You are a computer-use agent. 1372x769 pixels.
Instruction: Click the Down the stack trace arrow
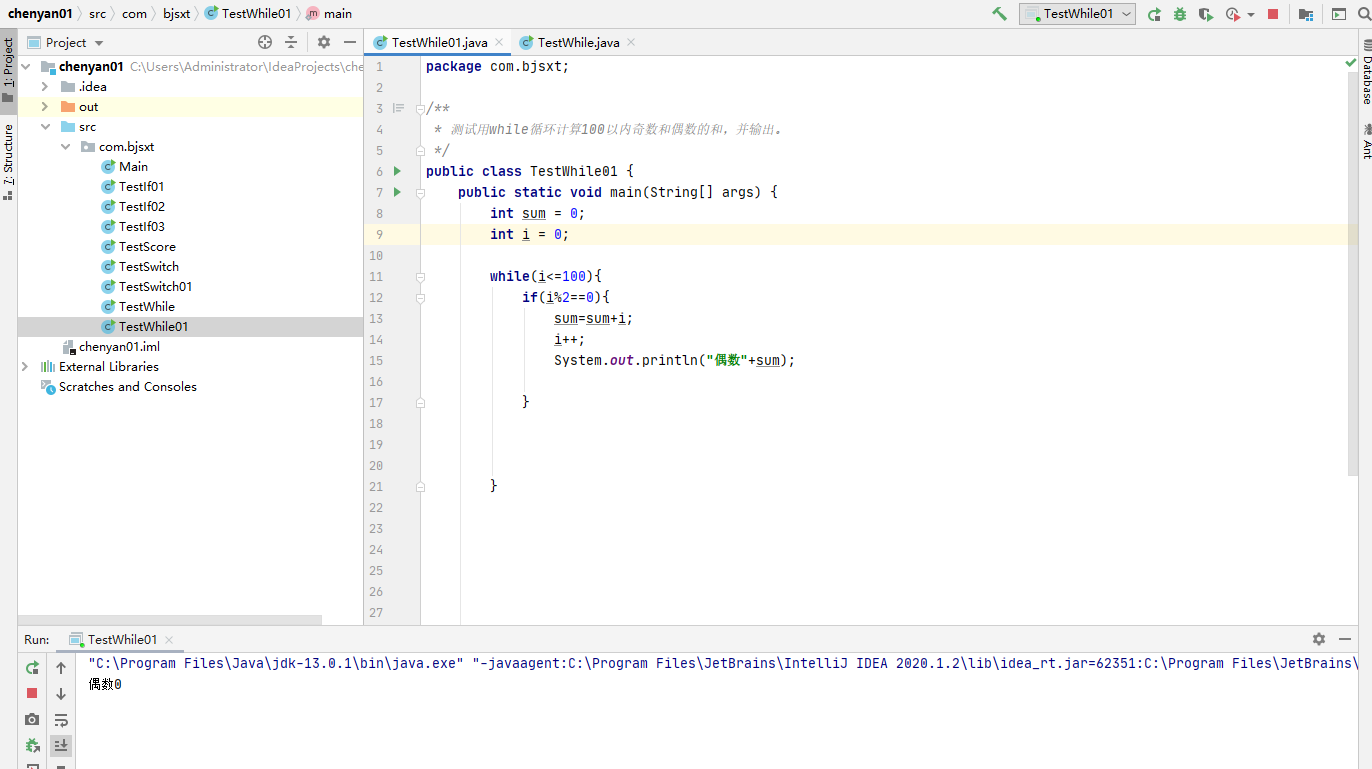61,693
